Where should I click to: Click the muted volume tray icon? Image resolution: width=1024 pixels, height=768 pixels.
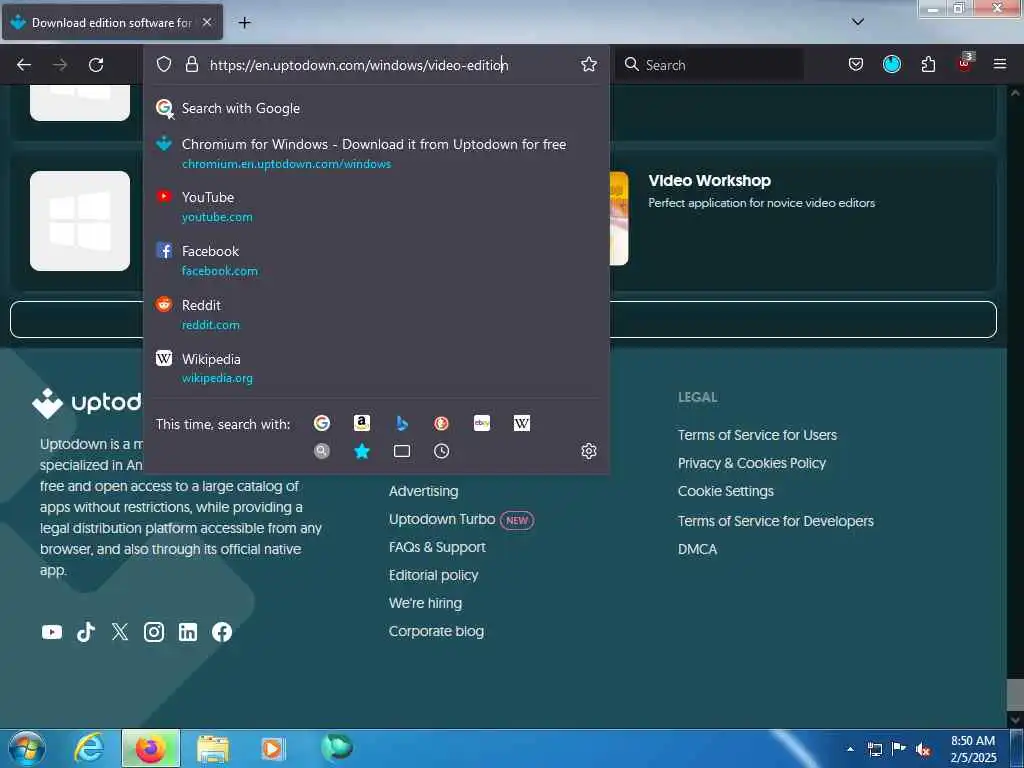(923, 750)
